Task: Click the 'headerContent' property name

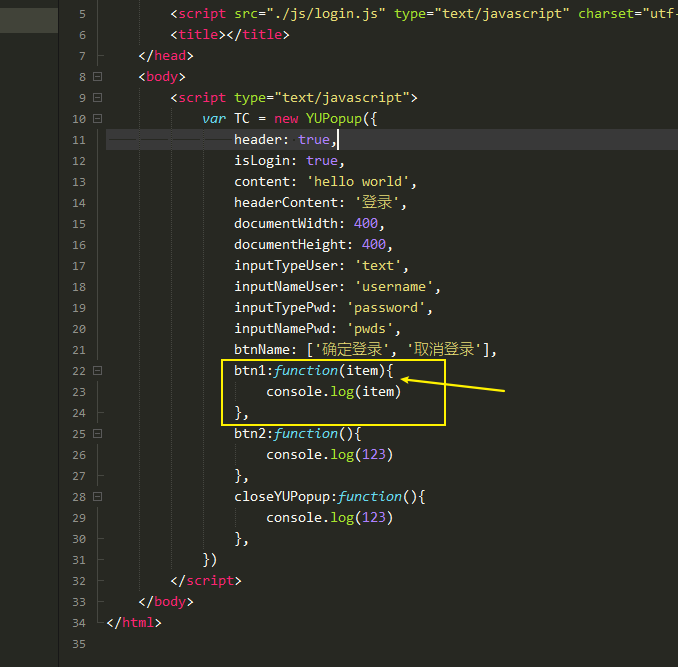Action: 286,203
